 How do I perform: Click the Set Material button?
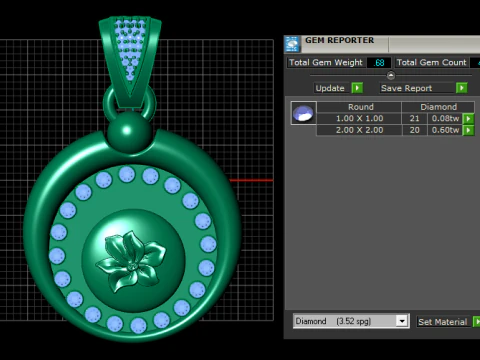[x=443, y=322]
